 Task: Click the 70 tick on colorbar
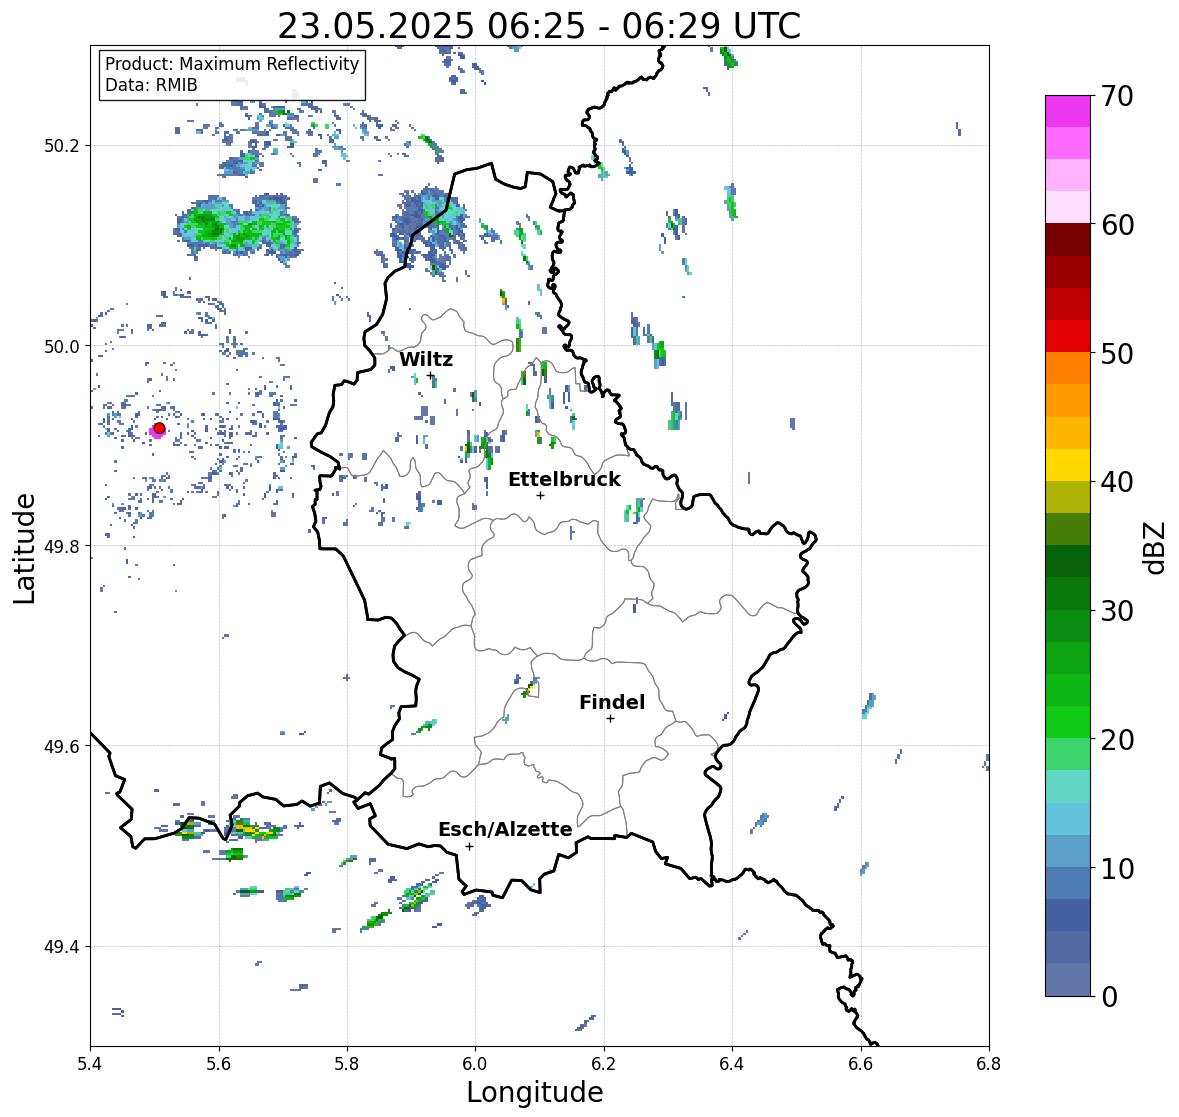pos(1117,96)
